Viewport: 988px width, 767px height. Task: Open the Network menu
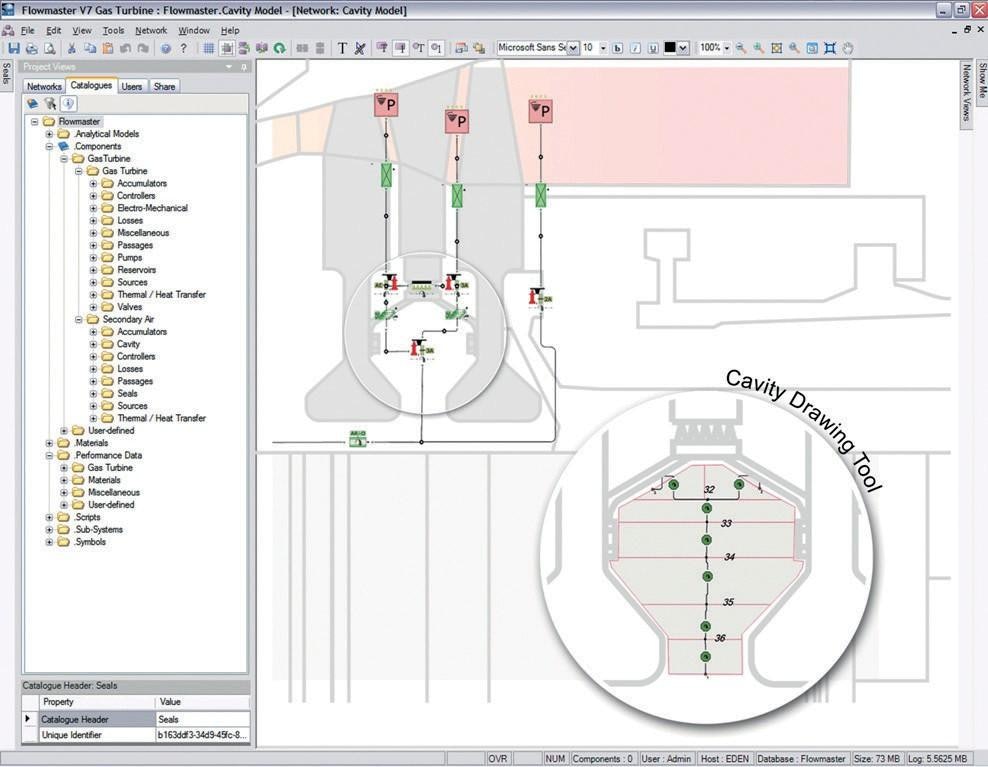[151, 29]
